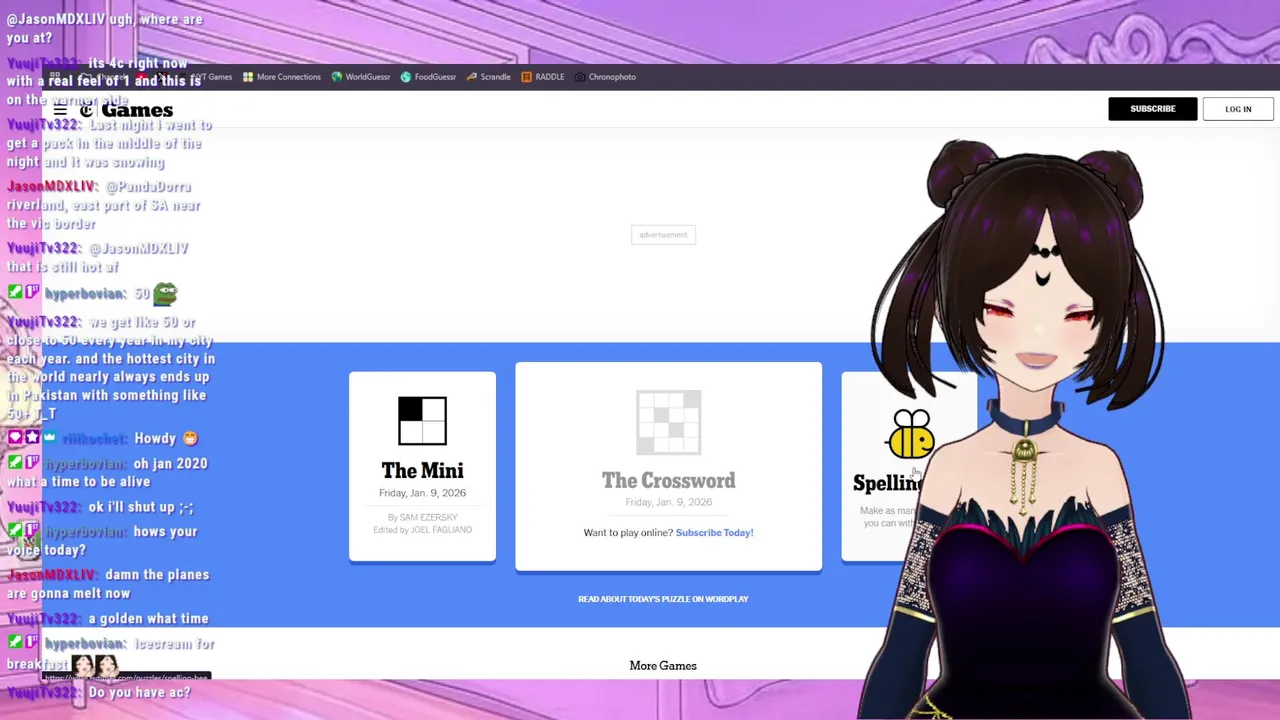Open the FoodGuessr bookmark
1280x720 pixels.
(x=428, y=77)
